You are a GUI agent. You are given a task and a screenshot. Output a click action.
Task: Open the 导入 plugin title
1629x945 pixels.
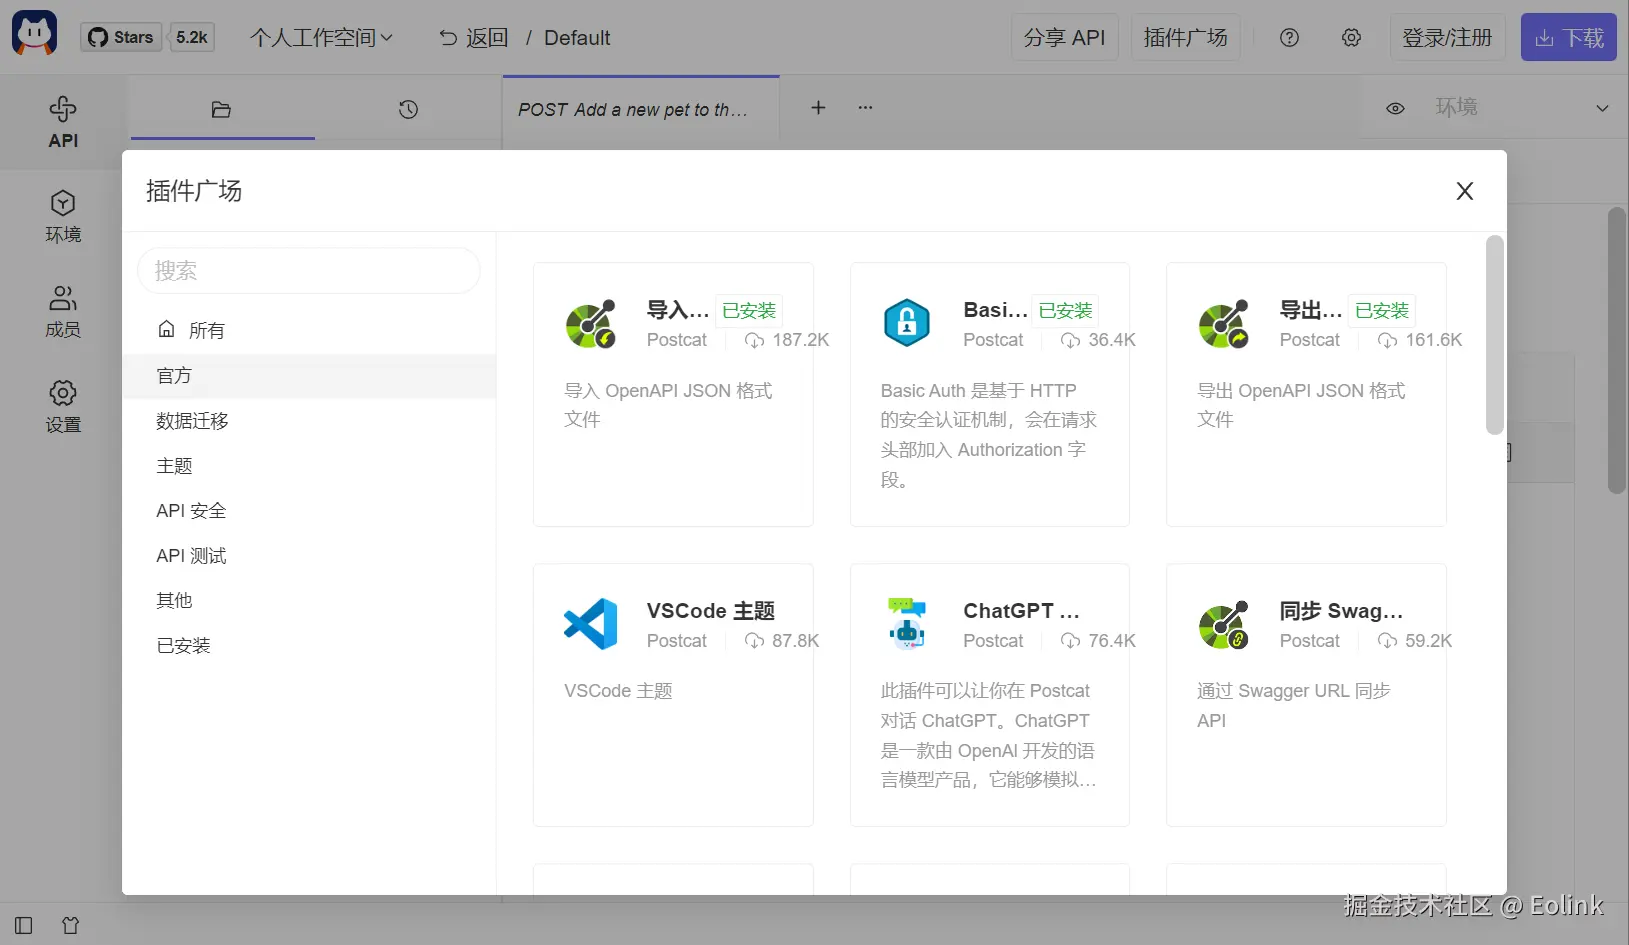click(678, 310)
